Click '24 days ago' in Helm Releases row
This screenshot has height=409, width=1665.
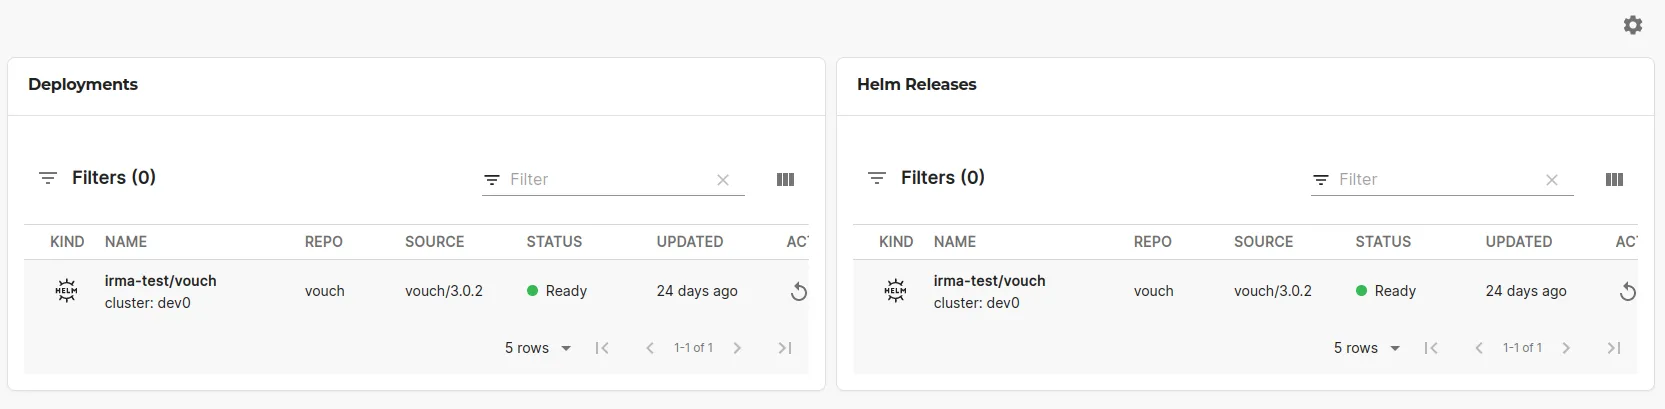pos(1526,291)
